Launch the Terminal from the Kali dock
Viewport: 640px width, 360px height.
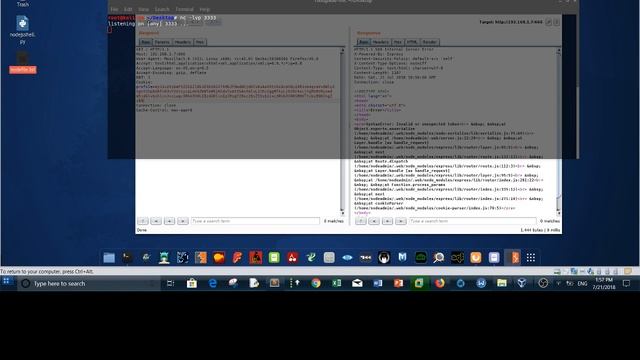click(127, 258)
